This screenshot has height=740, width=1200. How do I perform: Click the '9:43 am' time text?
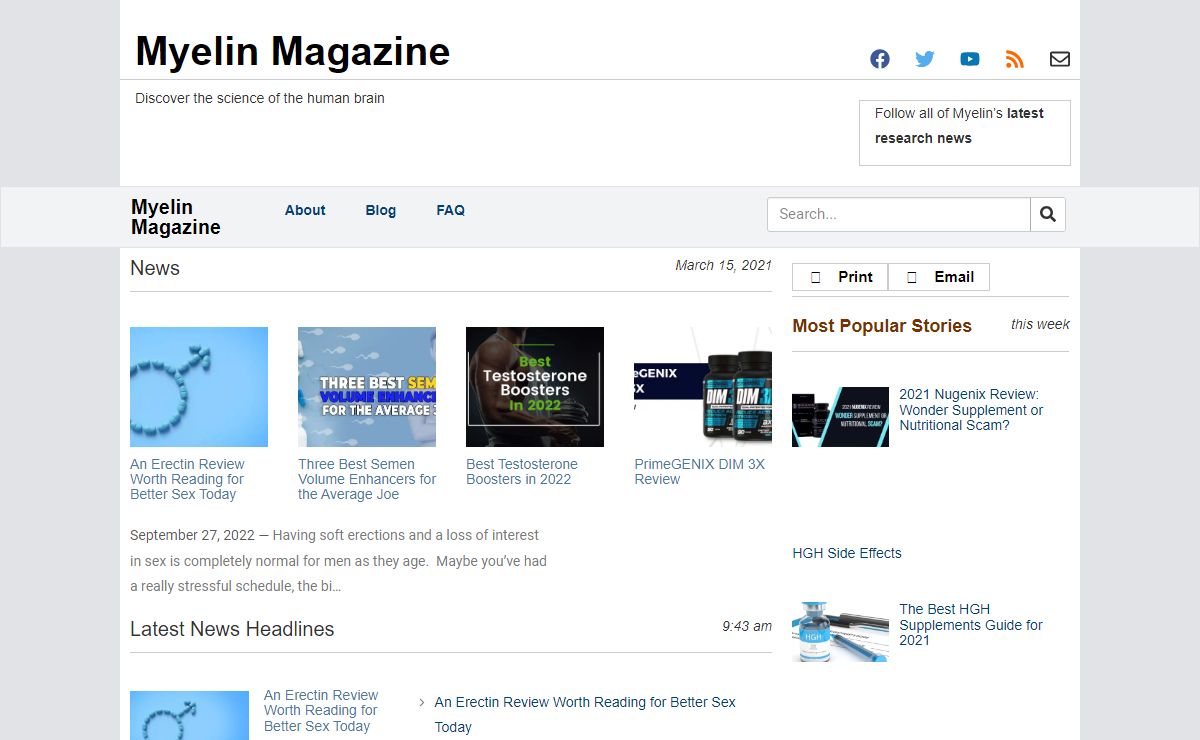pos(747,626)
